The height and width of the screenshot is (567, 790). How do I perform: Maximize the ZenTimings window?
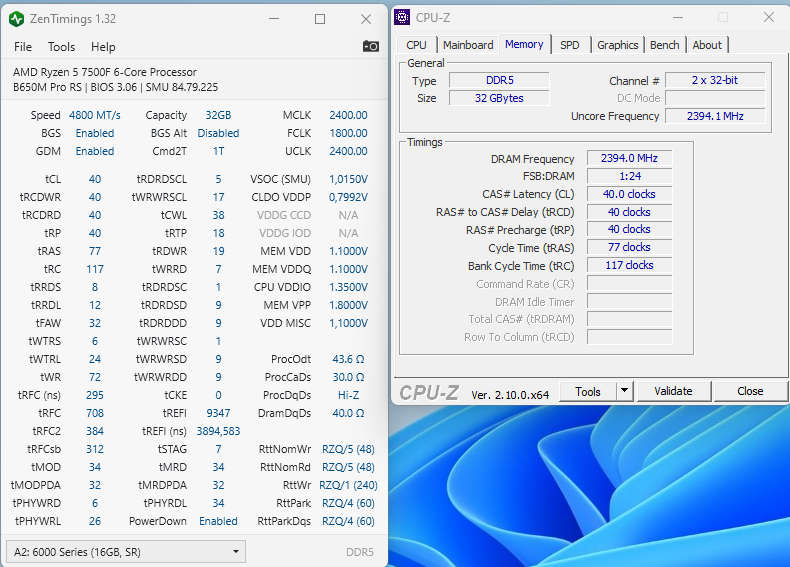[x=320, y=19]
